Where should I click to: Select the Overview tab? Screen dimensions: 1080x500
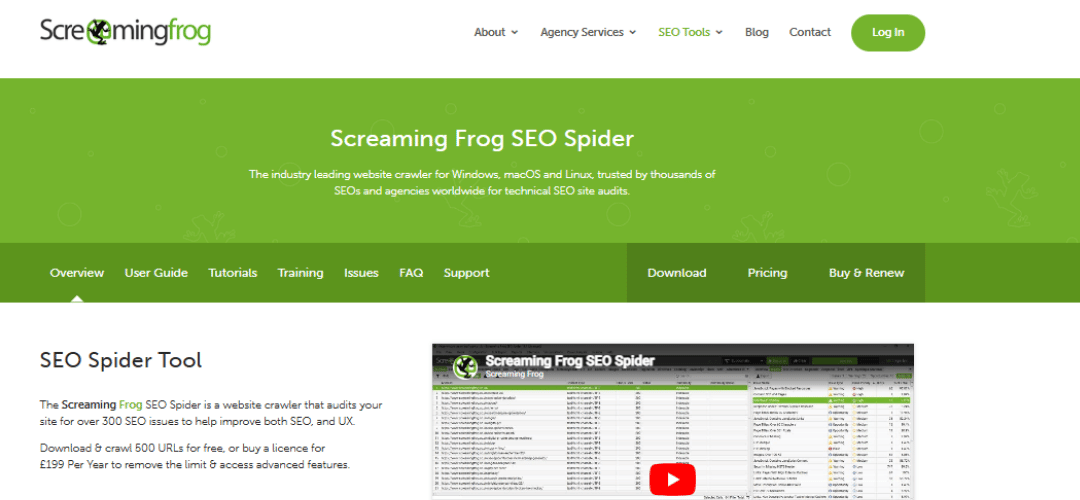click(x=77, y=273)
